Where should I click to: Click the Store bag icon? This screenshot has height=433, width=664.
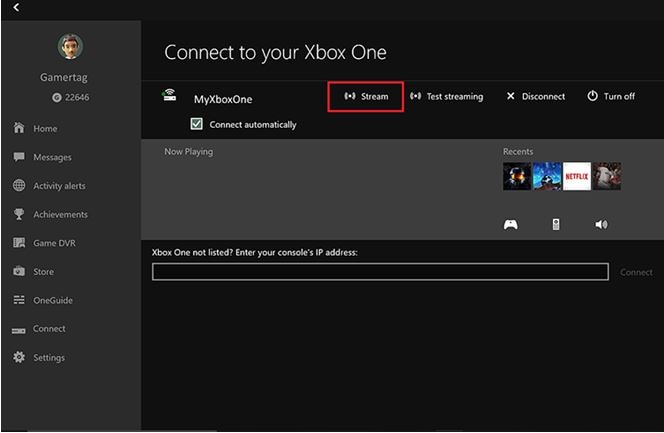tap(19, 271)
